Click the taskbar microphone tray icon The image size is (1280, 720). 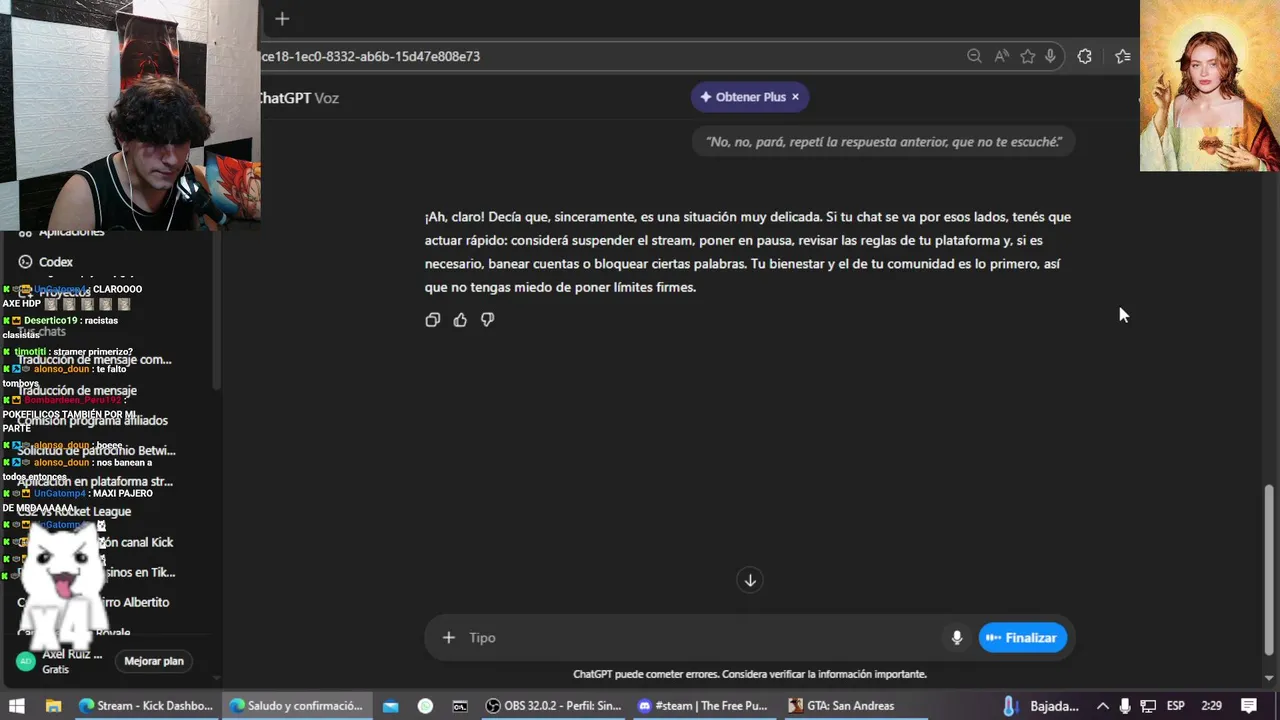click(x=1126, y=706)
